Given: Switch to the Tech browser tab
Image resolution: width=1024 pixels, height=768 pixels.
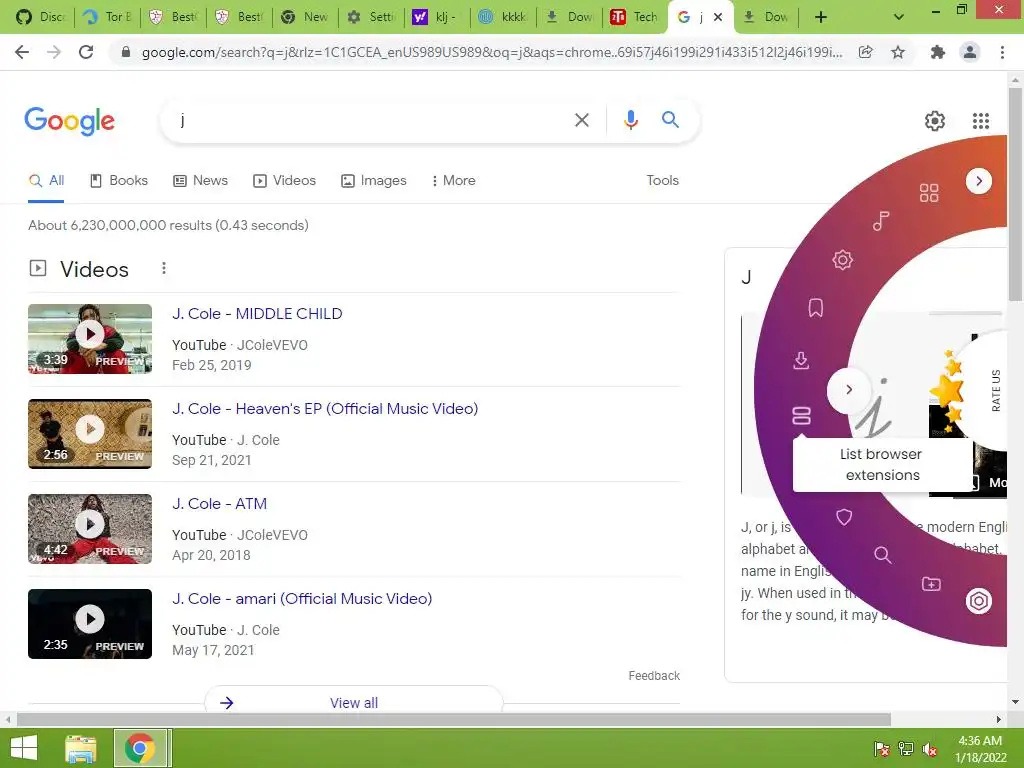Looking at the screenshot, I should tap(633, 17).
